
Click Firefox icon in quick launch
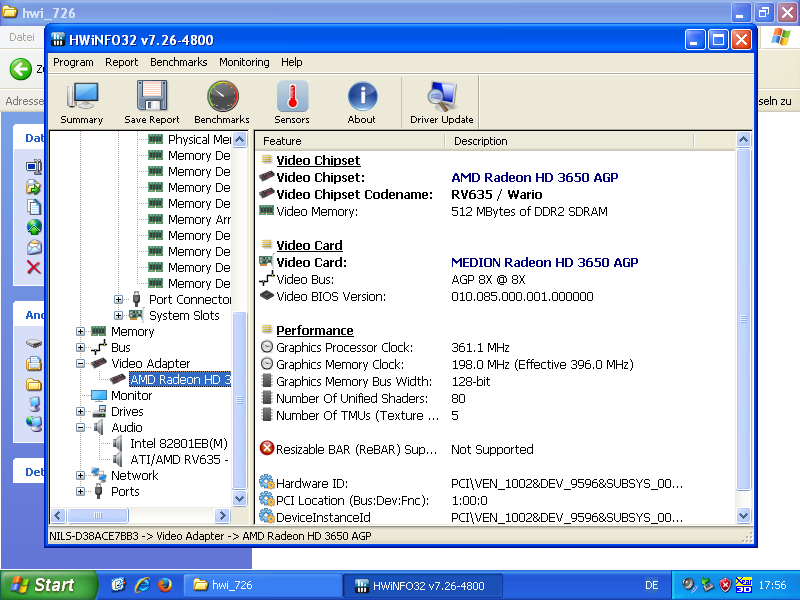165,585
